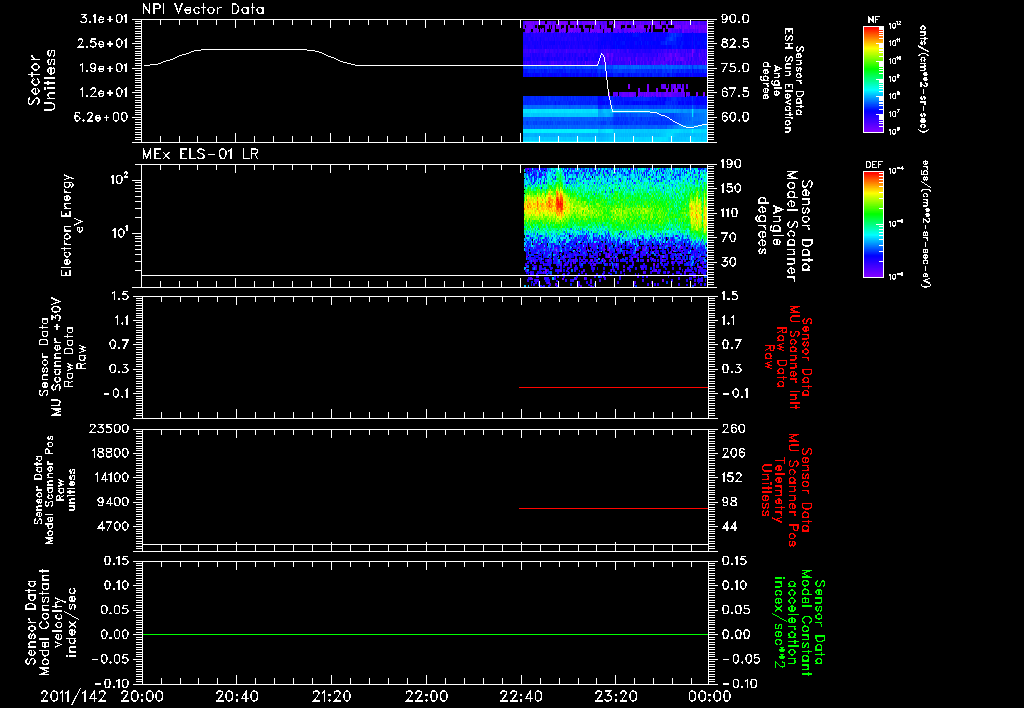1024x708 pixels.
Task: Select the "Model Scanner Angle degrees" axis title
Action: pos(784,227)
